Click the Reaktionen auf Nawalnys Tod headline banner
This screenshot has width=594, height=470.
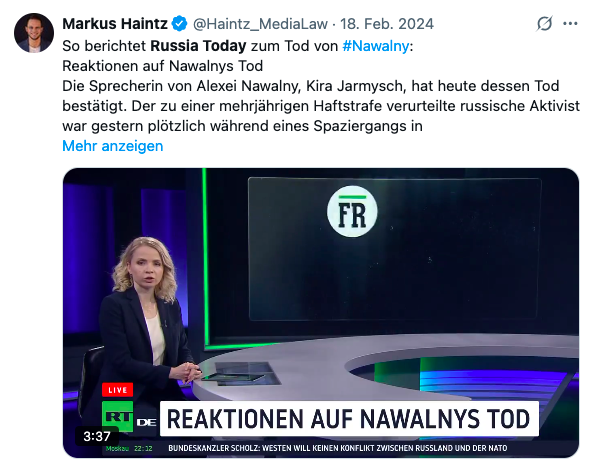coord(349,418)
